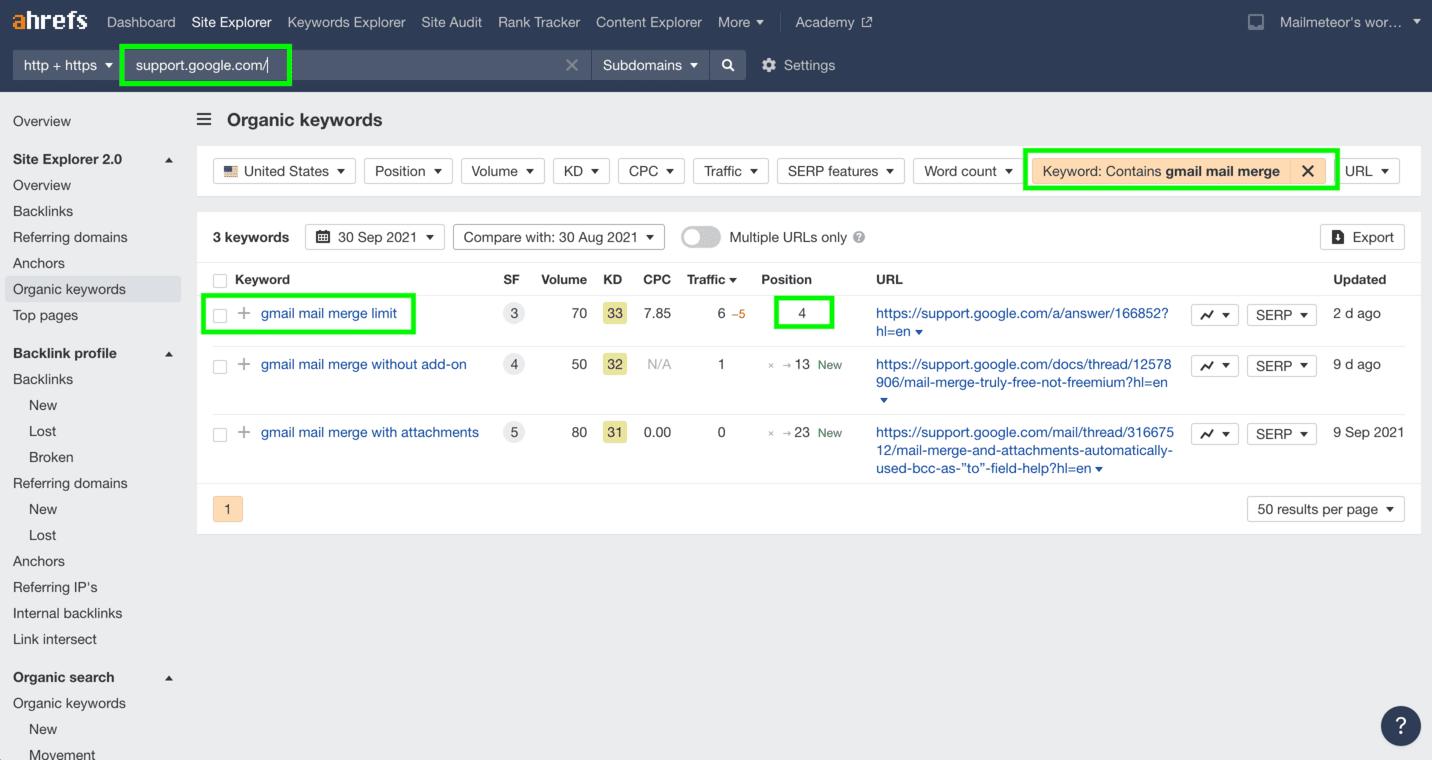Open the KD filter dropdown
Image resolution: width=1432 pixels, height=760 pixels.
(581, 171)
